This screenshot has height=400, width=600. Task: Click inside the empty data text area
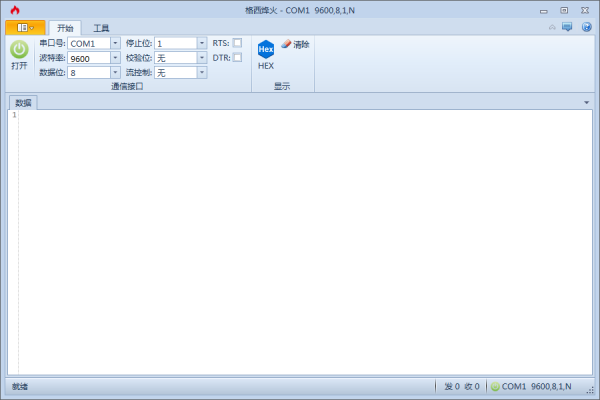[300, 240]
